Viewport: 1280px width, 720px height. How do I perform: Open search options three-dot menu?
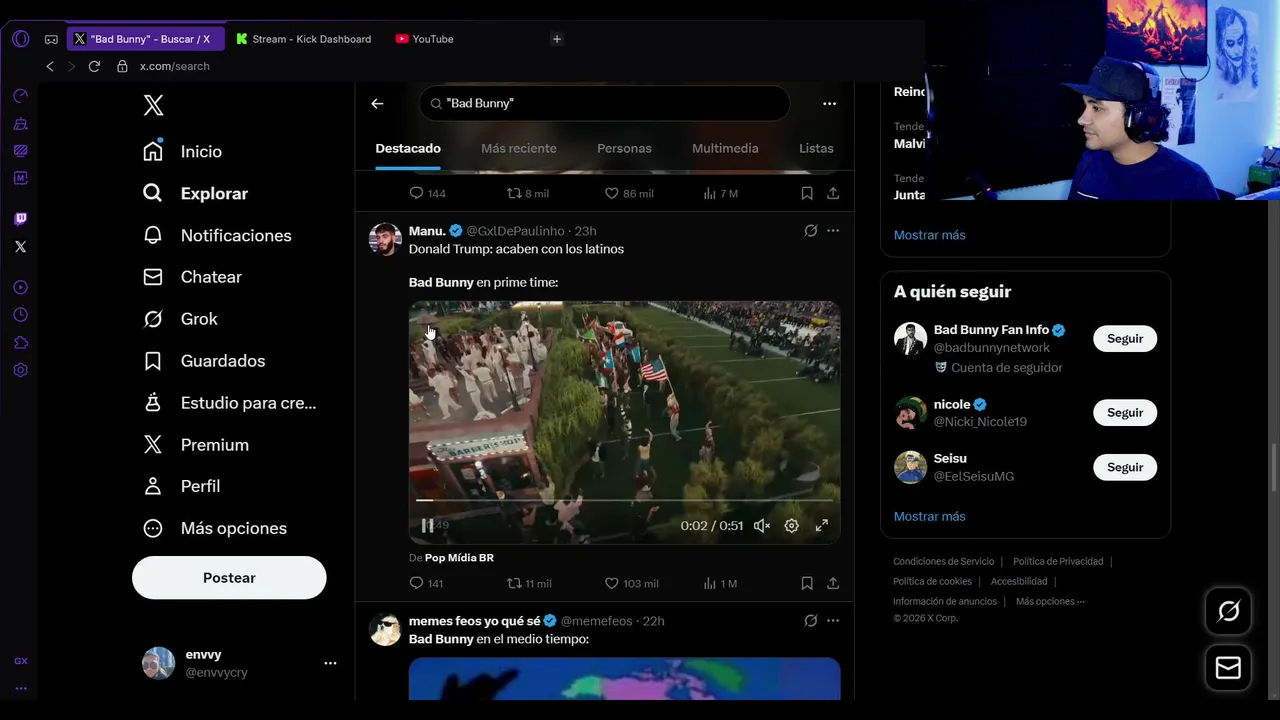pyautogui.click(x=829, y=103)
